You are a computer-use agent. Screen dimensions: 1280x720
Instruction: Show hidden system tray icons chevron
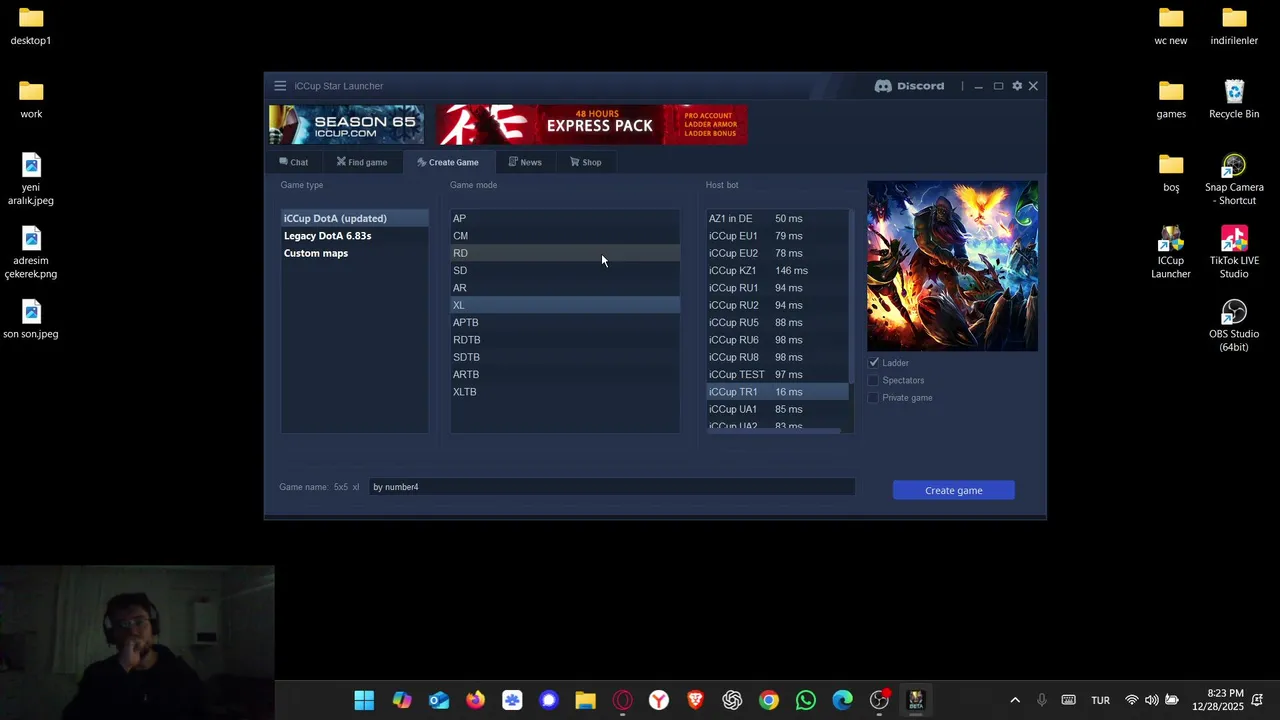1015,700
